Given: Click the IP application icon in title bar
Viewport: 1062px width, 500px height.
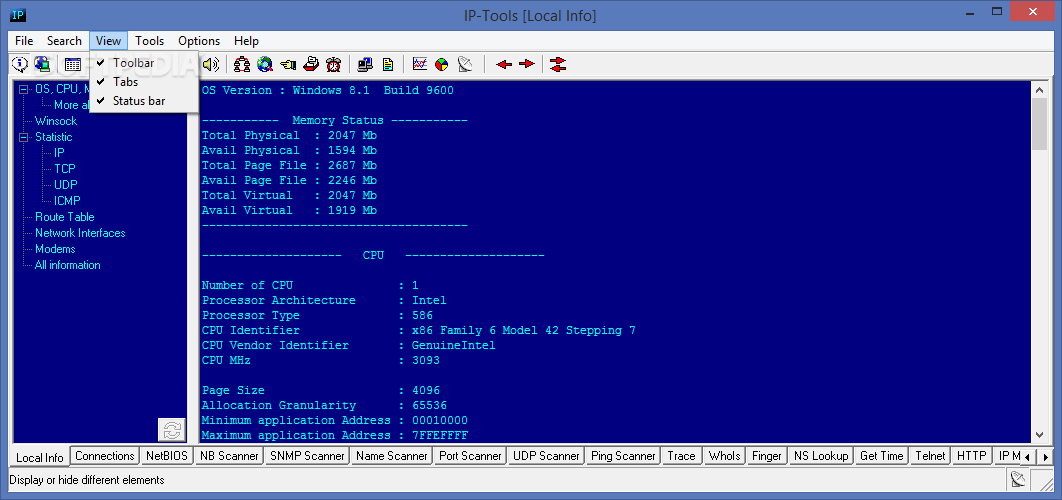Looking at the screenshot, I should tap(19, 14).
